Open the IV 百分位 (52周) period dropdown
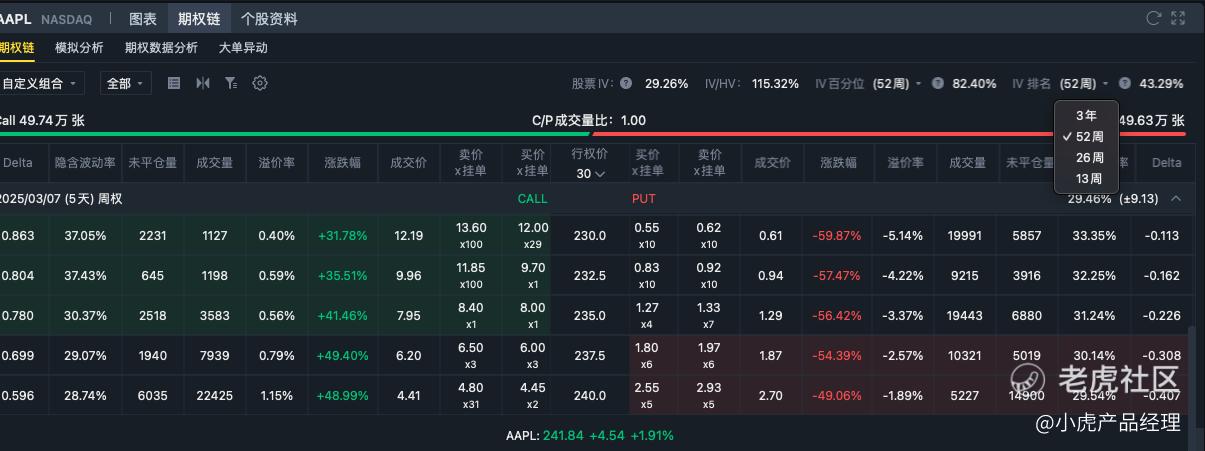 tap(897, 83)
